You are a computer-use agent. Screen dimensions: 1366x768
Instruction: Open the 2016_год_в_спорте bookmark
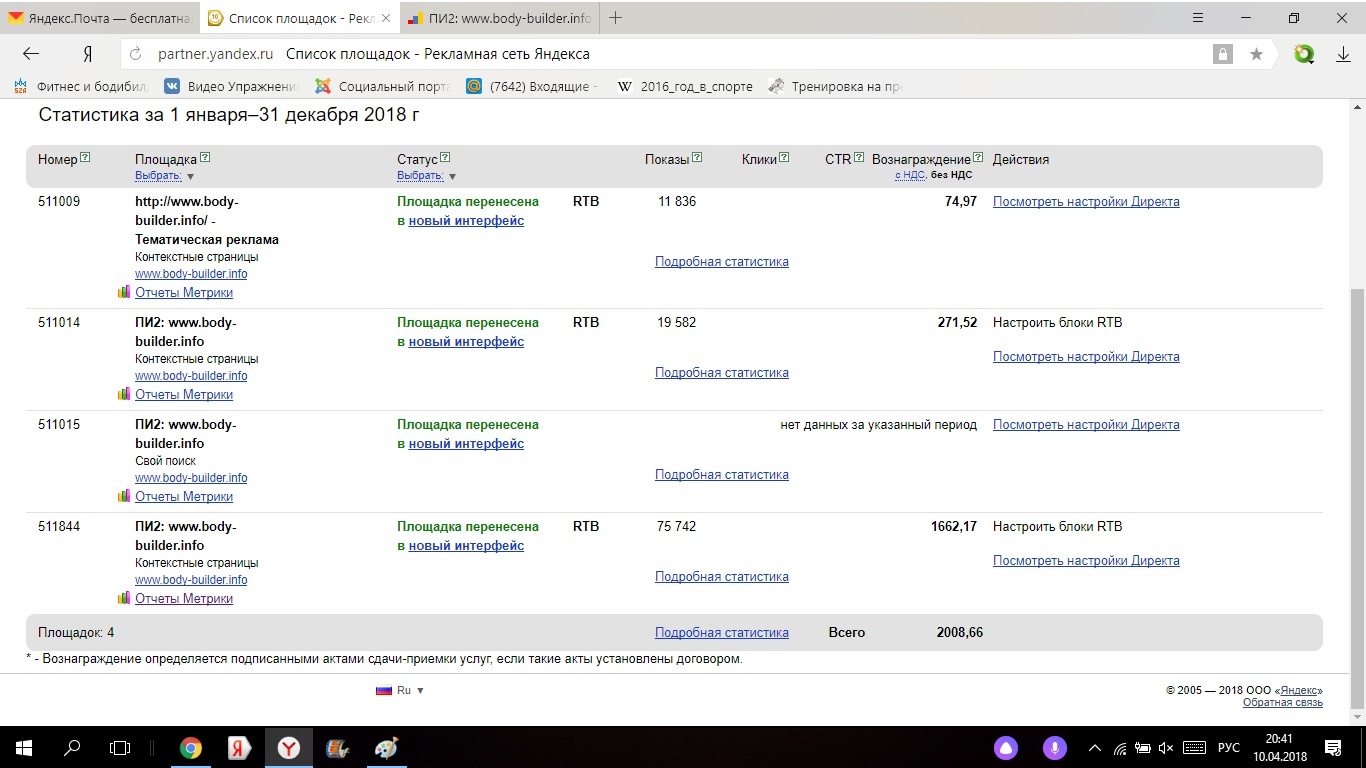pos(685,86)
